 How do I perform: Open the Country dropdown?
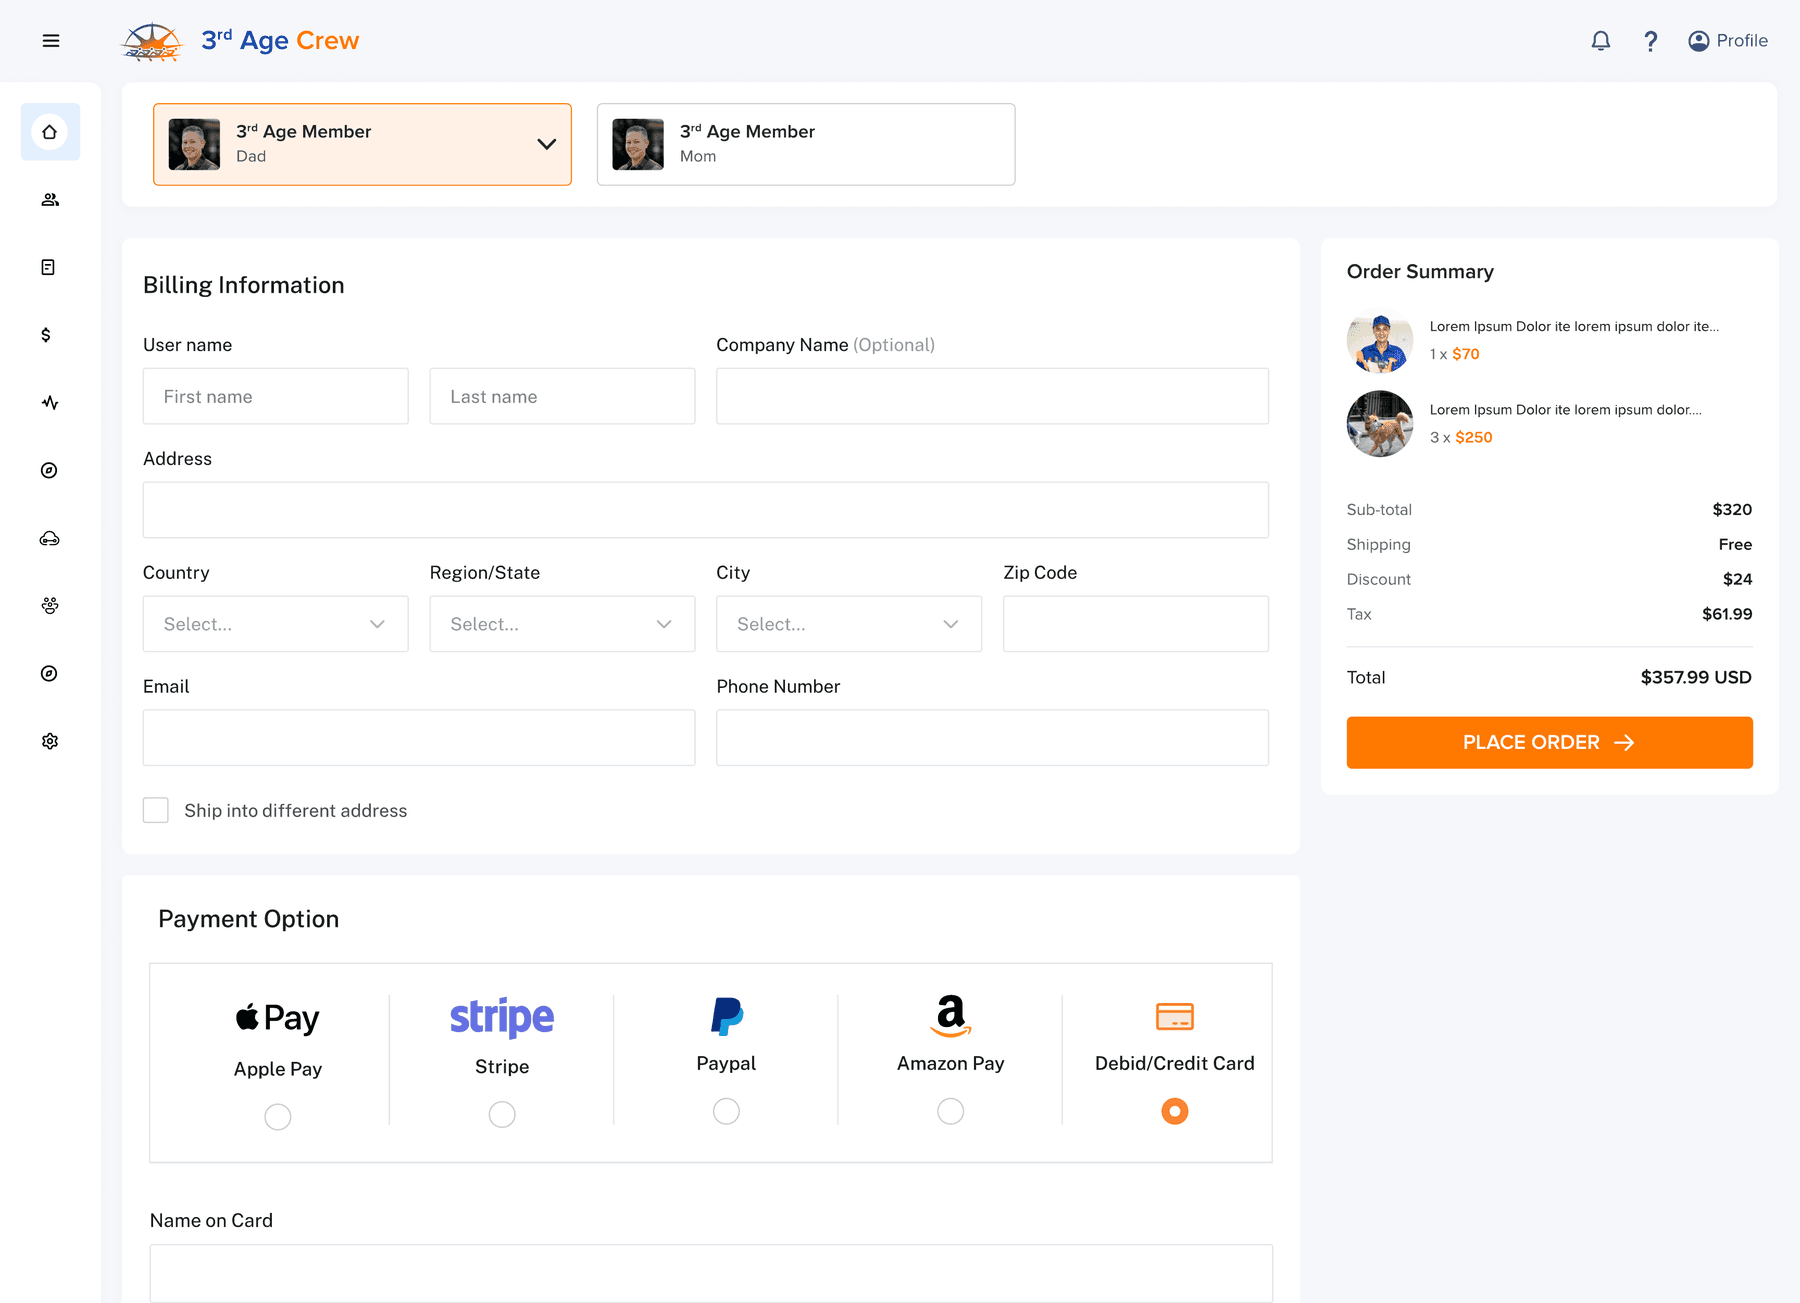[x=276, y=624]
